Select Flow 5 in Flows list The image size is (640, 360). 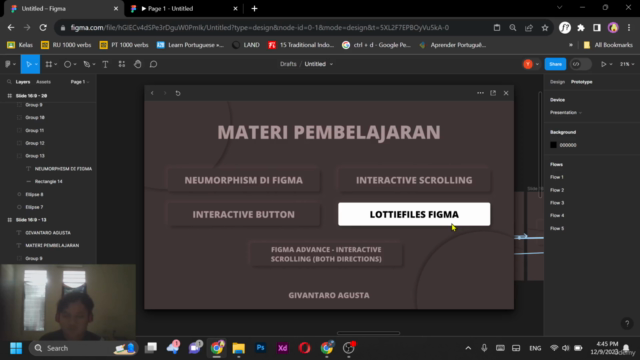point(557,228)
